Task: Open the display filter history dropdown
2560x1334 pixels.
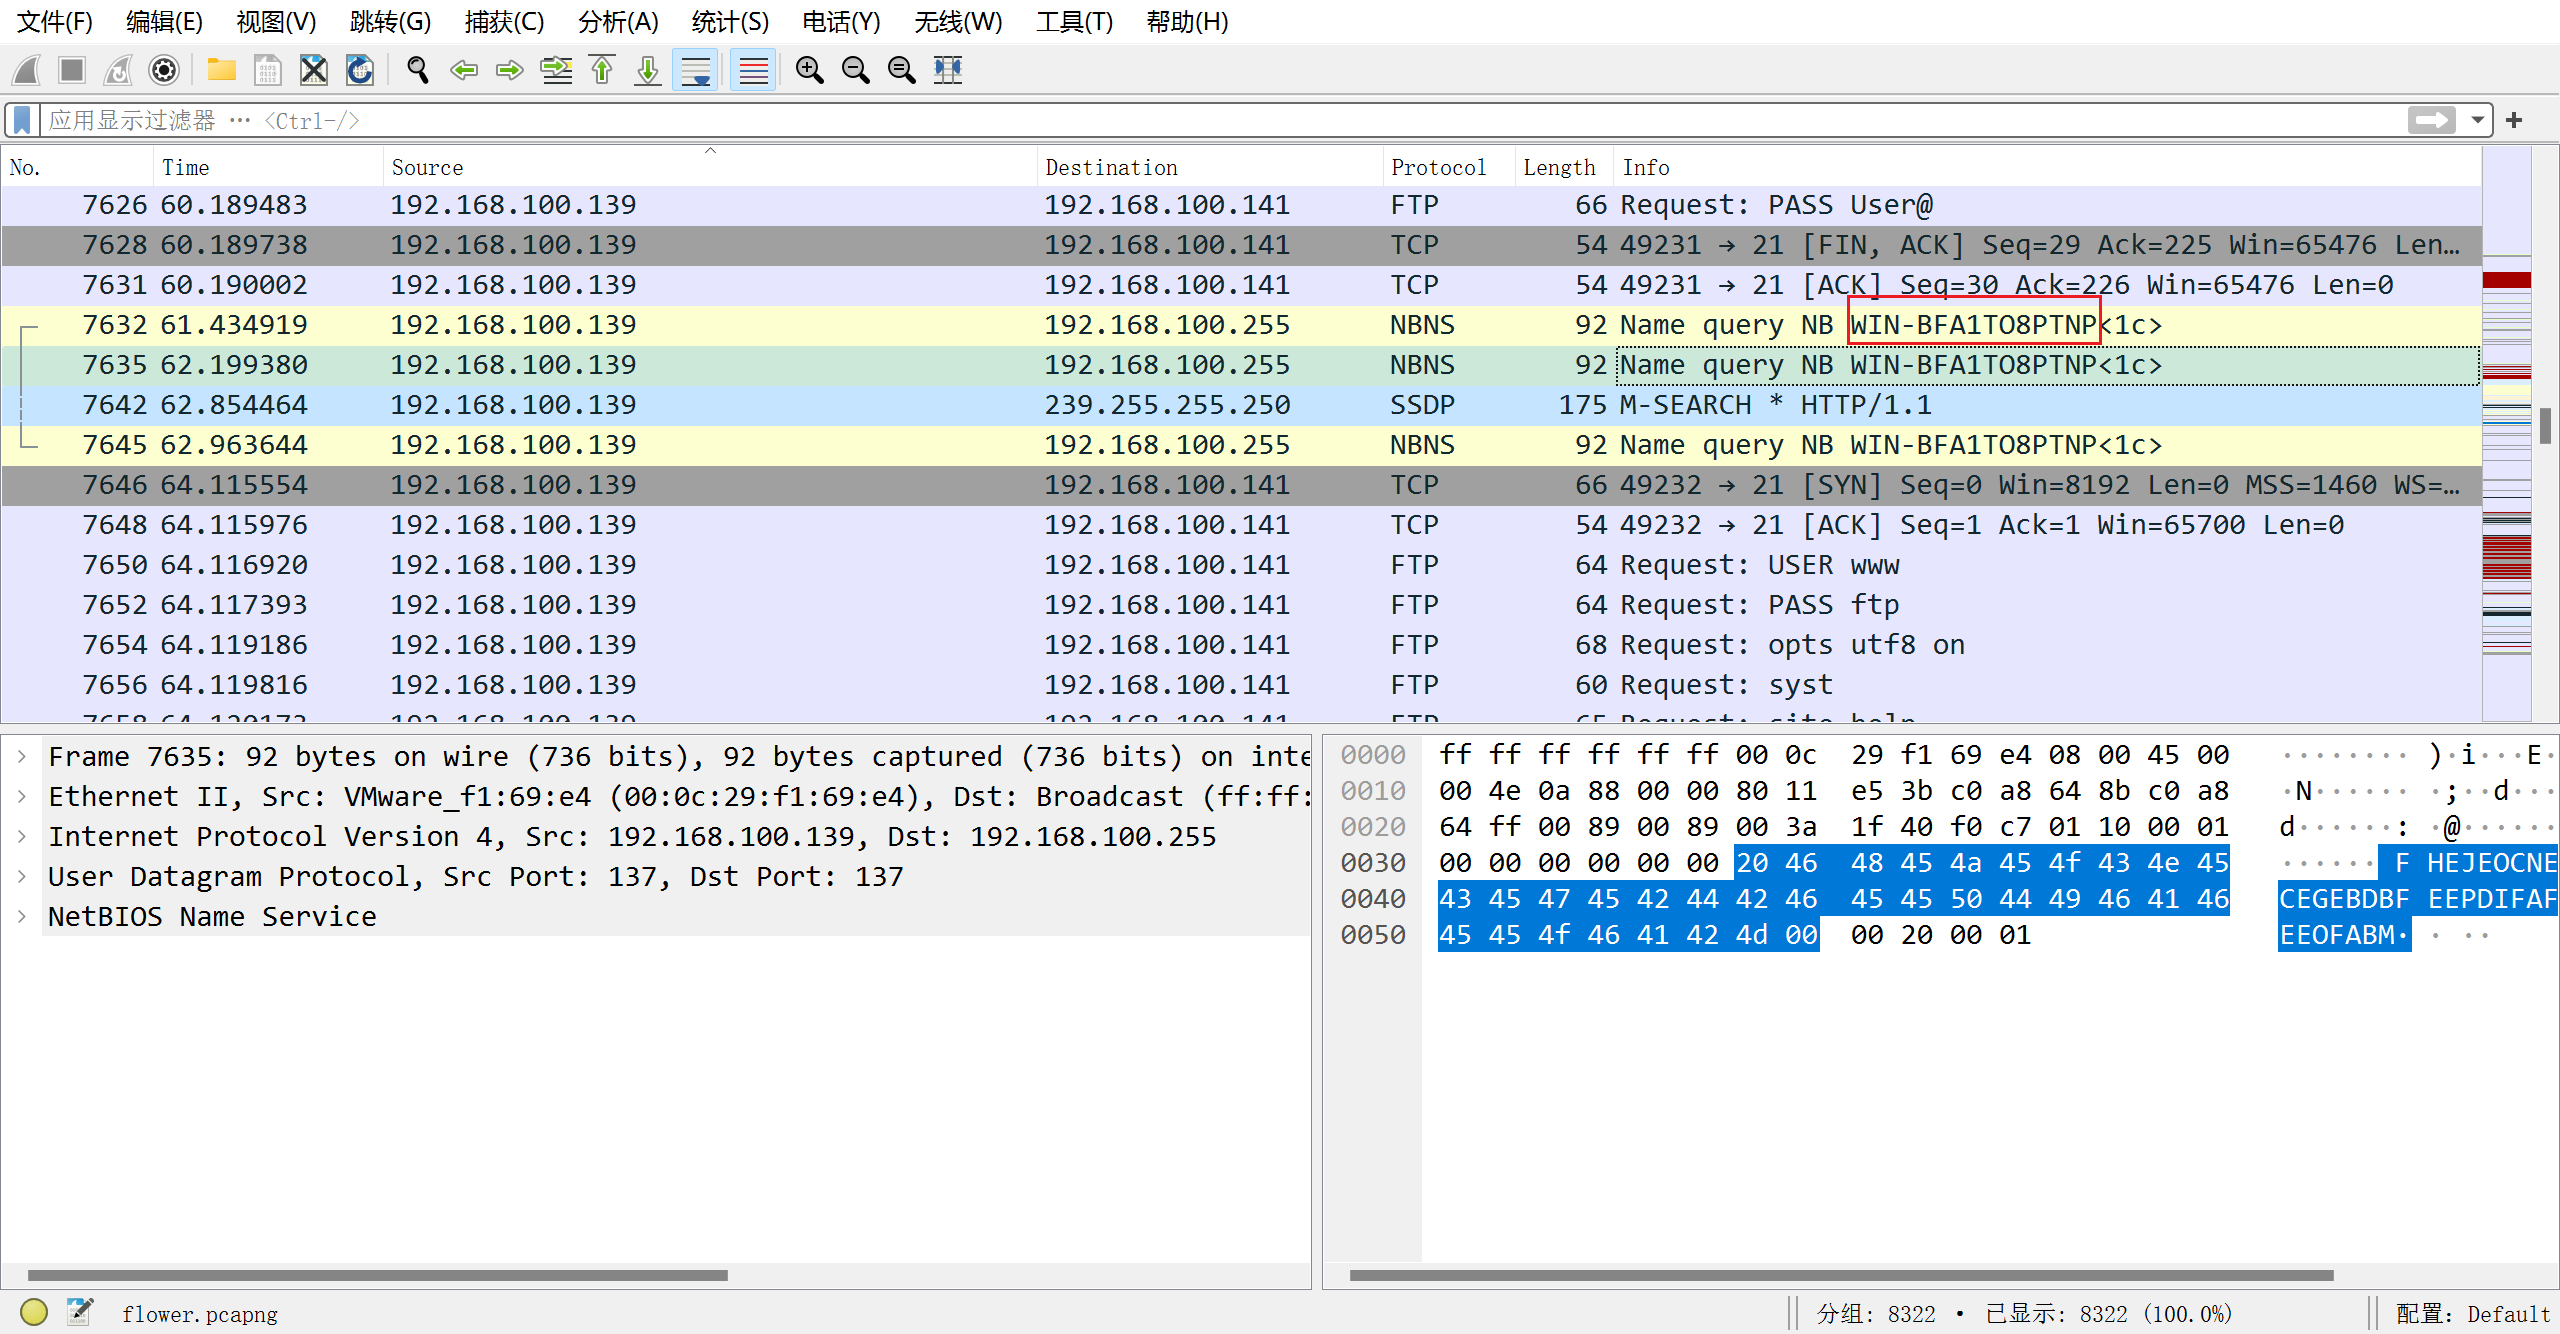Action: pyautogui.click(x=2477, y=120)
